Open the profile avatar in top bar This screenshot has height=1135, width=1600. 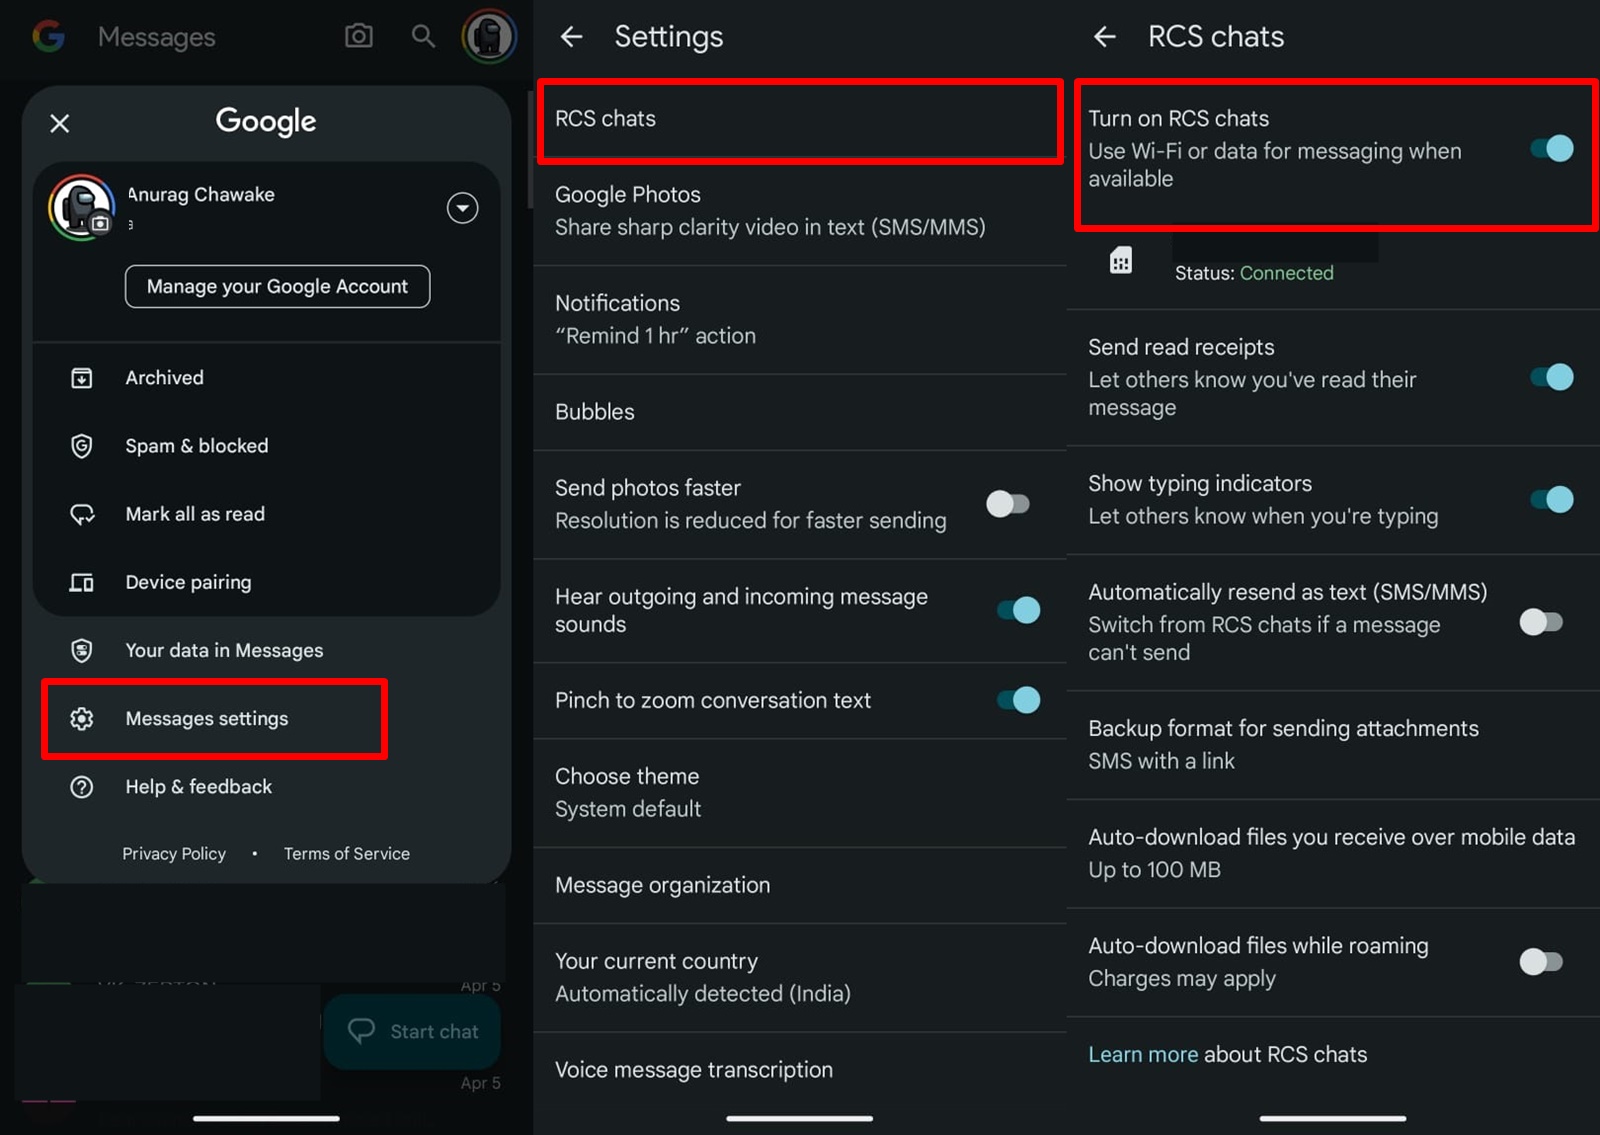click(x=489, y=36)
